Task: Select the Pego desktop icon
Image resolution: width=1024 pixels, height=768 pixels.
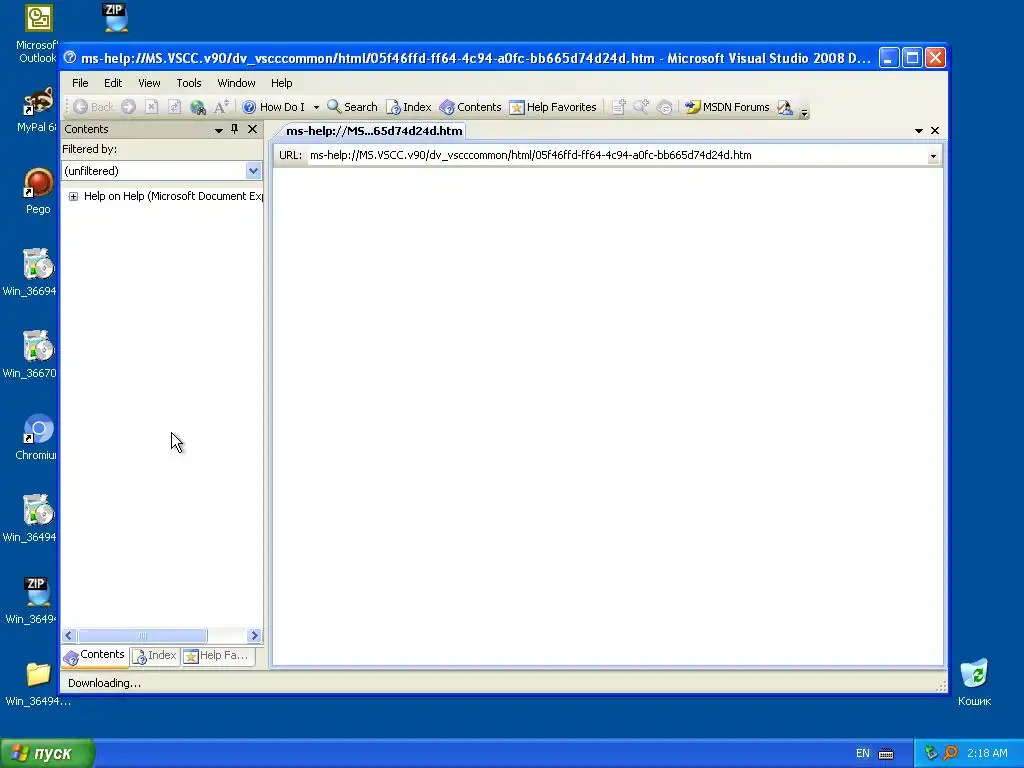Action: tap(38, 191)
